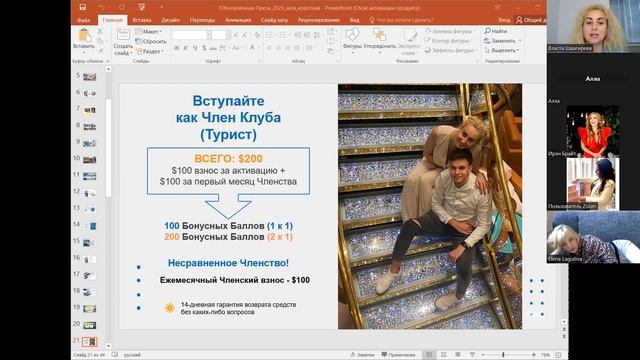This screenshot has width=640, height=360.
Task: Click the Заменить replace button
Action: click(x=502, y=41)
